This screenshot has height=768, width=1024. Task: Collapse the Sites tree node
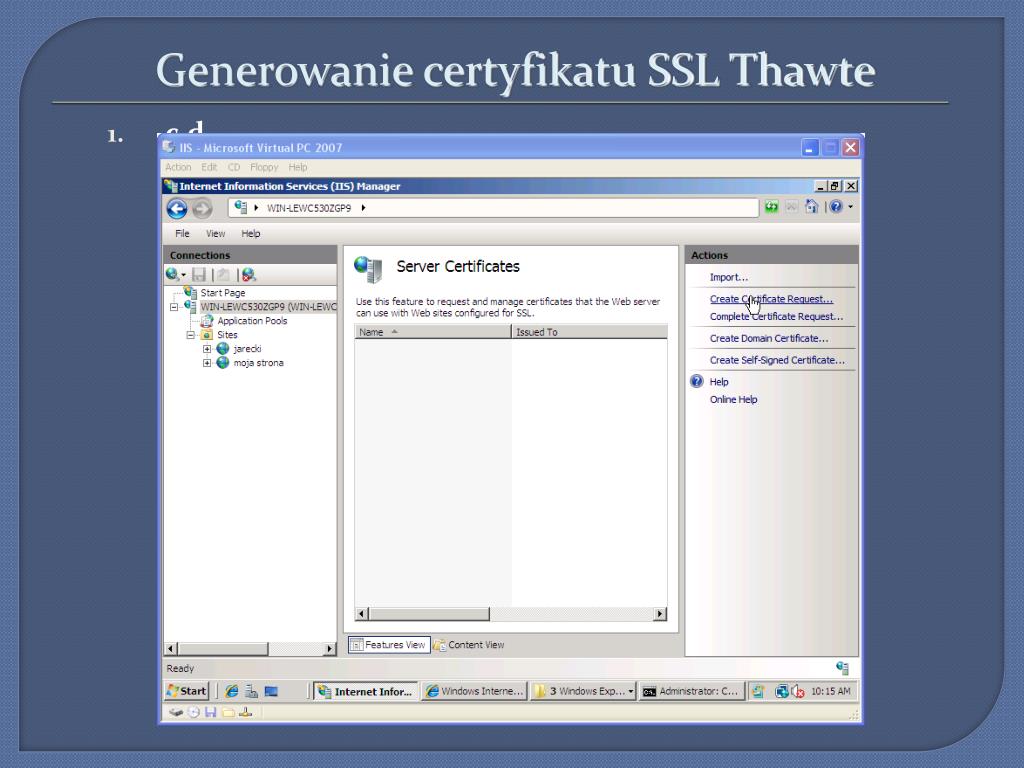click(191, 335)
